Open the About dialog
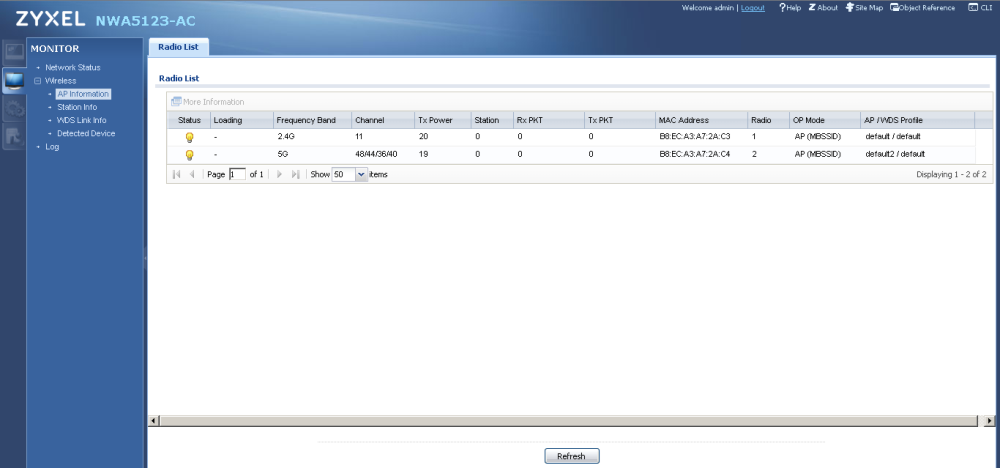 point(823,8)
